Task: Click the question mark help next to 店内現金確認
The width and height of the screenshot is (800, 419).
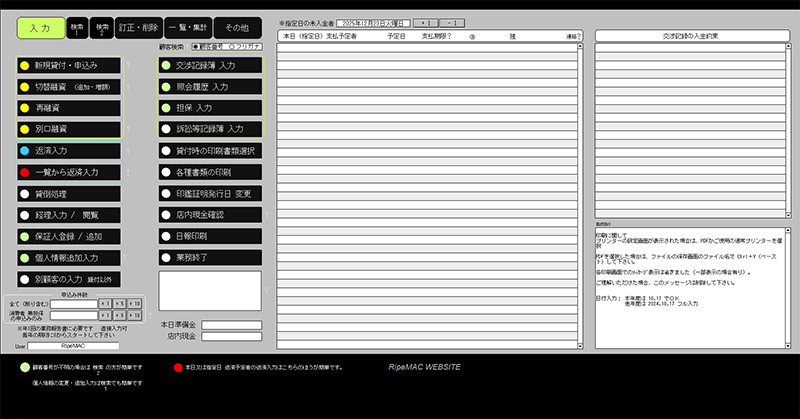Action: tap(268, 215)
